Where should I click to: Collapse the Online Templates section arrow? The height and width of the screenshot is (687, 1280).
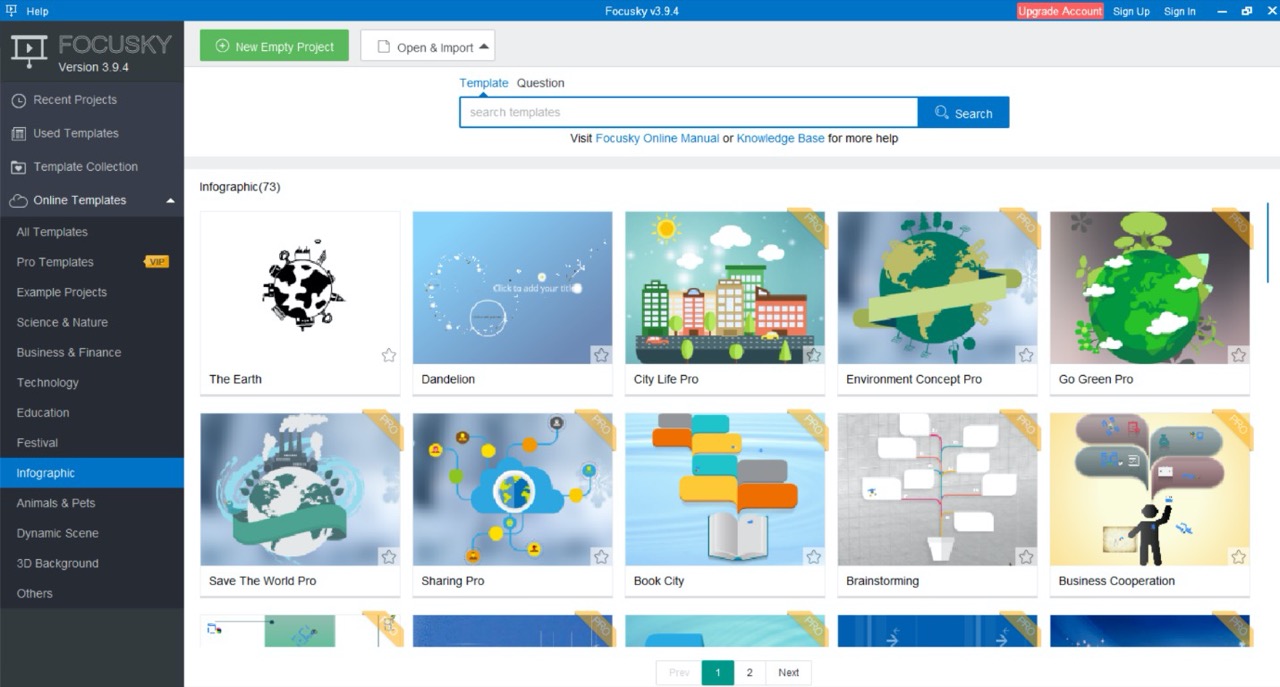[x=170, y=201]
